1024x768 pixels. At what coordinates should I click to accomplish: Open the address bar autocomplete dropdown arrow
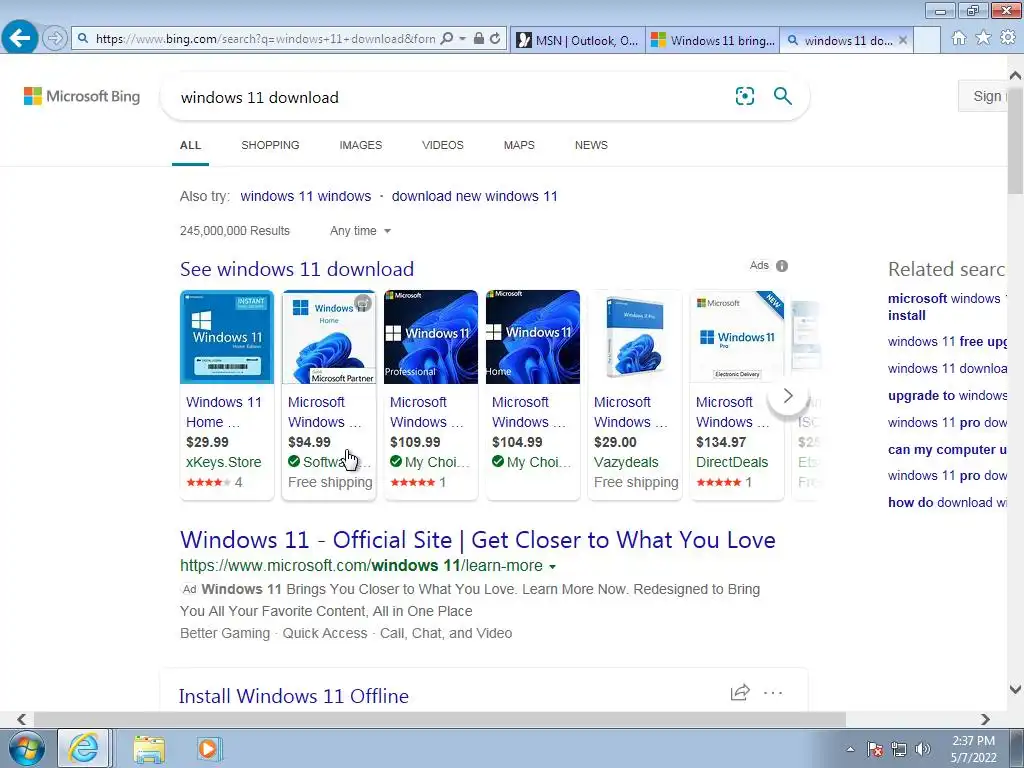462,39
